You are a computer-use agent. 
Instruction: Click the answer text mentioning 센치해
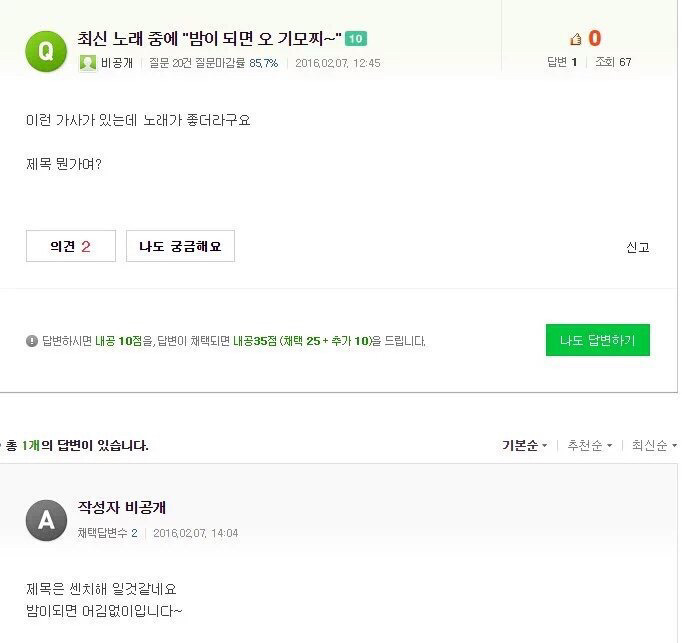pos(103,589)
